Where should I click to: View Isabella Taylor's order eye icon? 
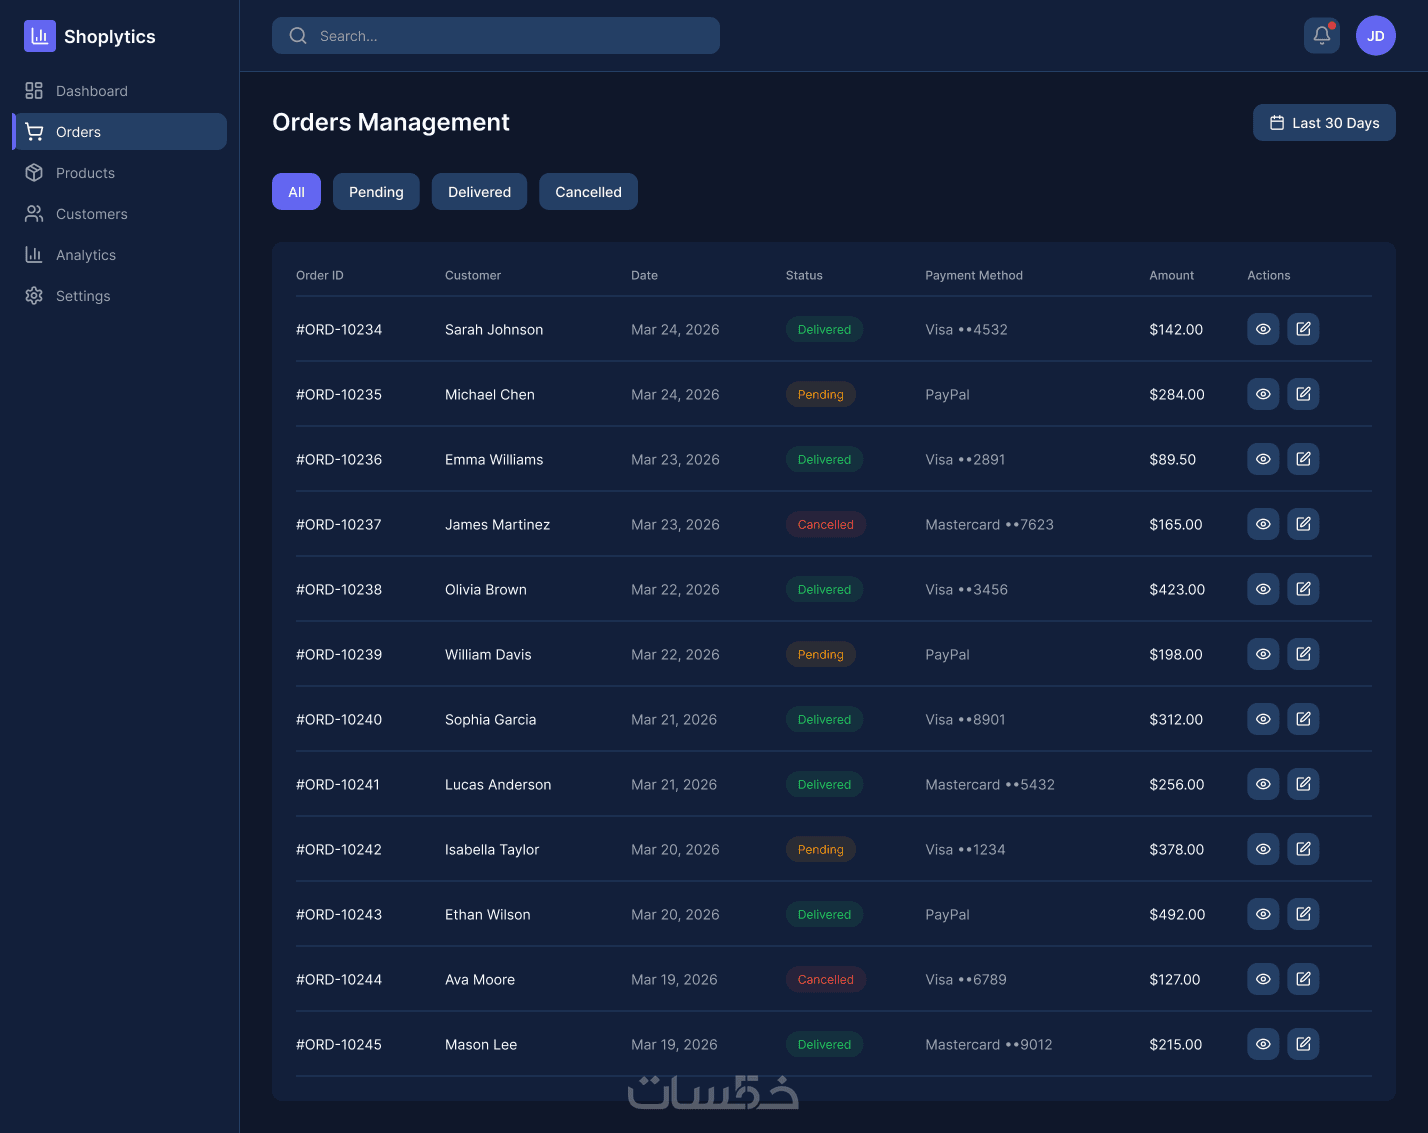click(x=1263, y=849)
